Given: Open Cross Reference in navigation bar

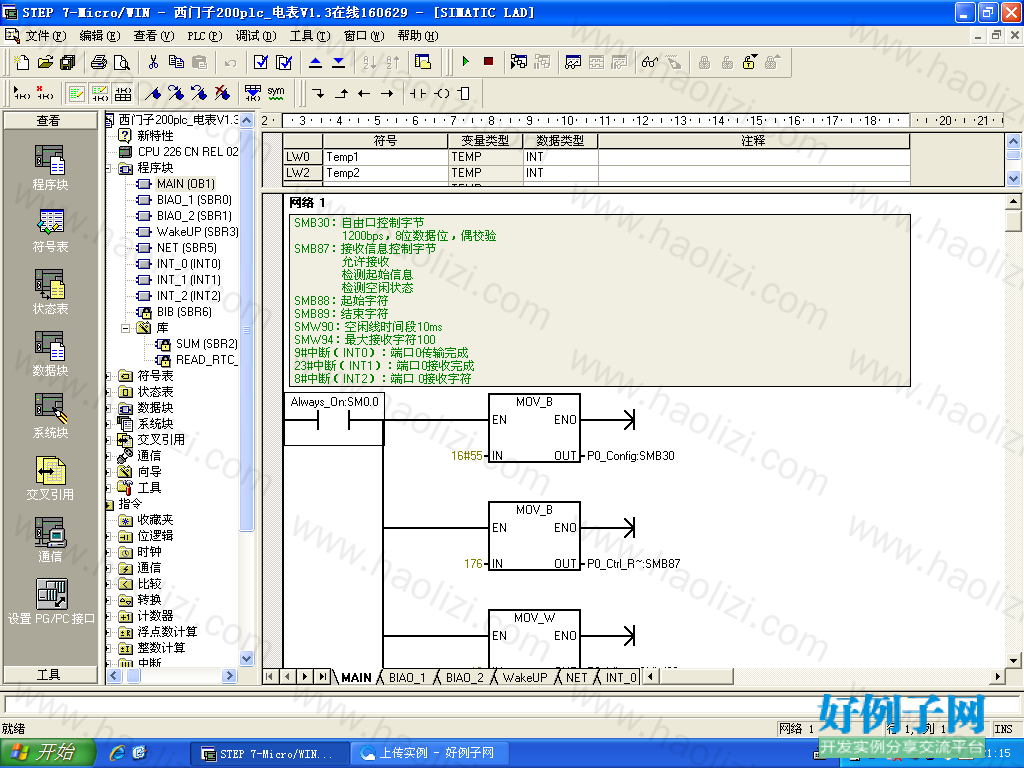Looking at the screenshot, I should [x=50, y=478].
